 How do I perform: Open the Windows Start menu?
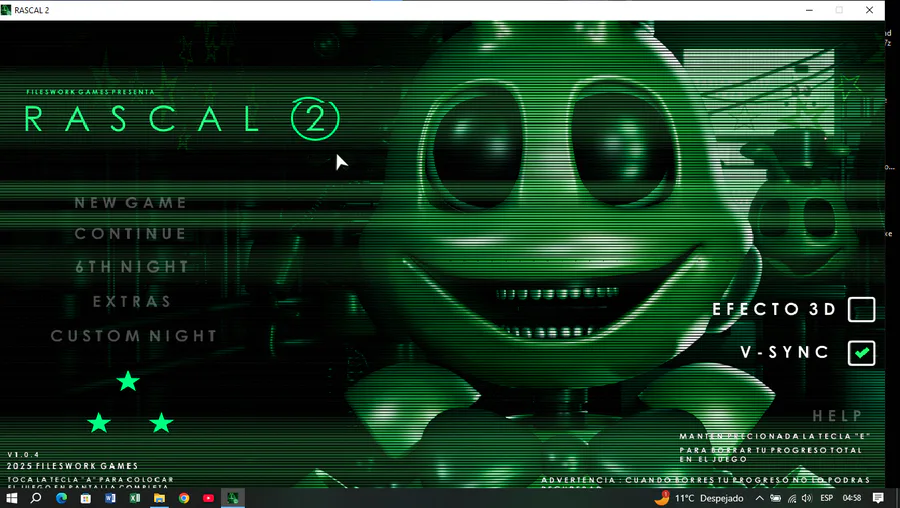[x=11, y=498]
